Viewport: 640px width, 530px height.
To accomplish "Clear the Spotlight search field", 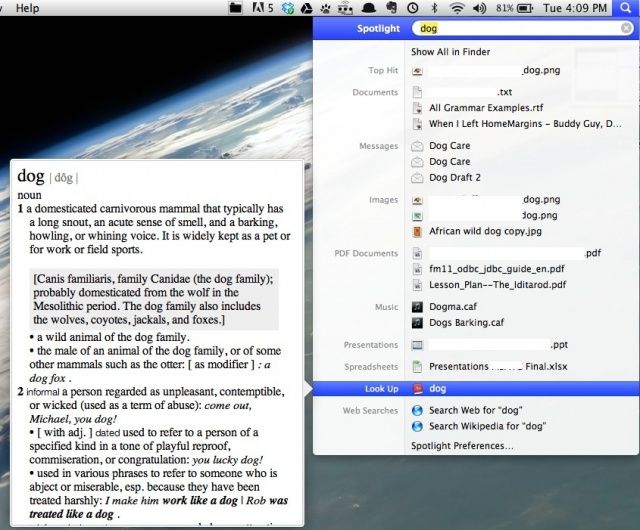I will click(626, 29).
